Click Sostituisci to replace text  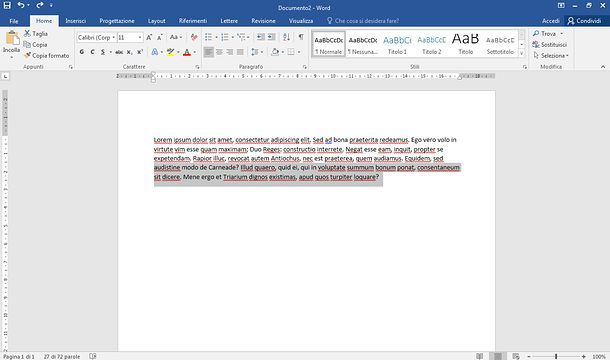click(550, 45)
